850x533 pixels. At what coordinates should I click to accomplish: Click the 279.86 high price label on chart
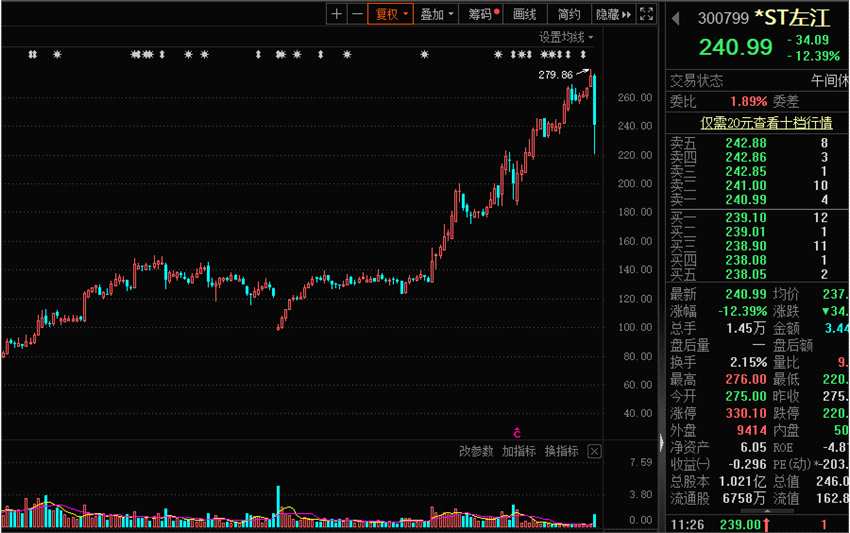[x=555, y=75]
